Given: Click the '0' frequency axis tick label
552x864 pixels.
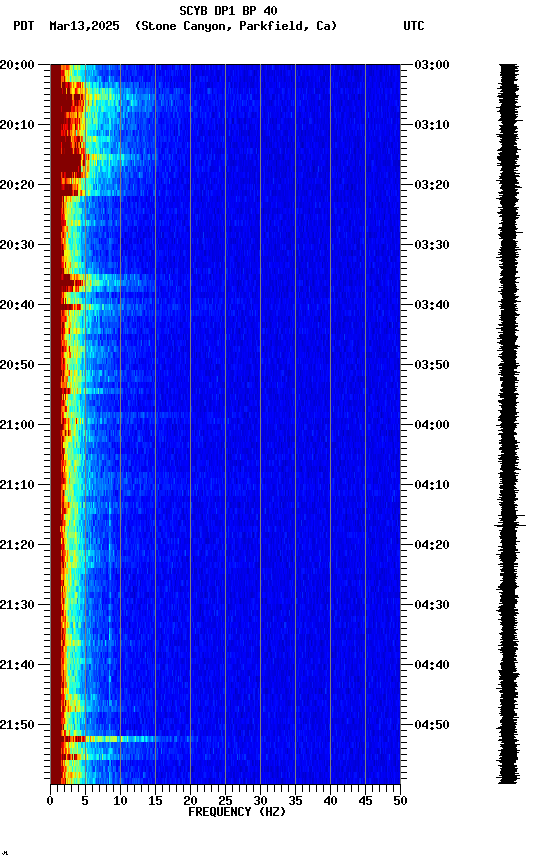Looking at the screenshot, I should click(50, 801).
